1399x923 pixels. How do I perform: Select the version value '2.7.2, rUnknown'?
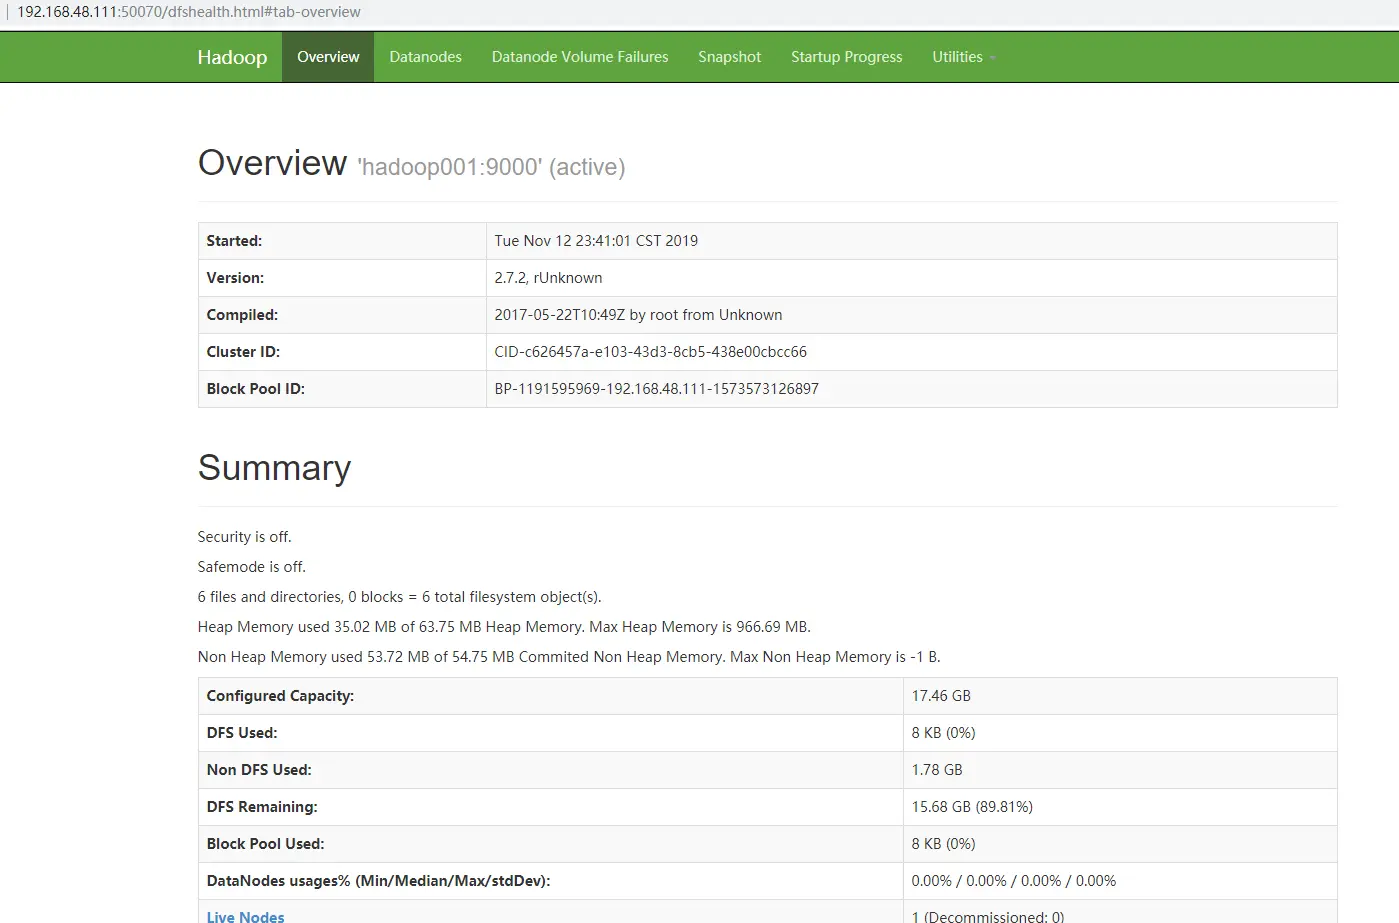(548, 278)
